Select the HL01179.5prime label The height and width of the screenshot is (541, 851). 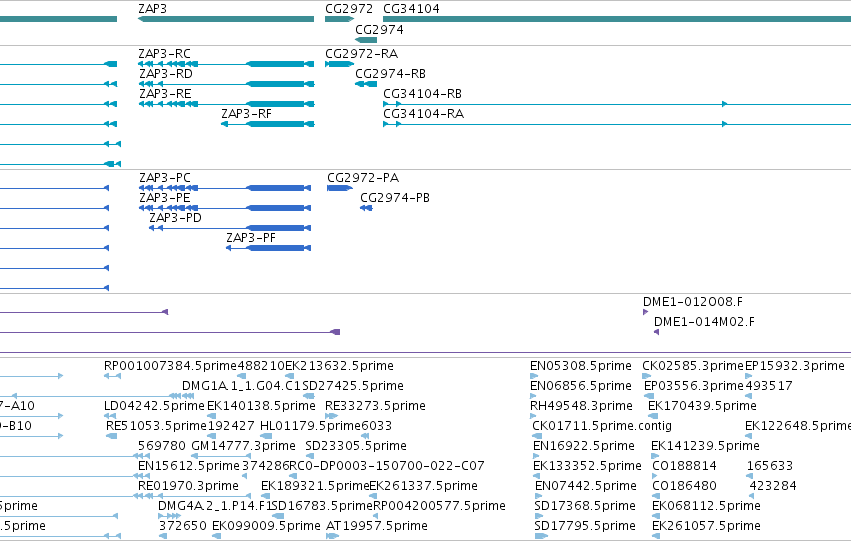click(x=310, y=426)
